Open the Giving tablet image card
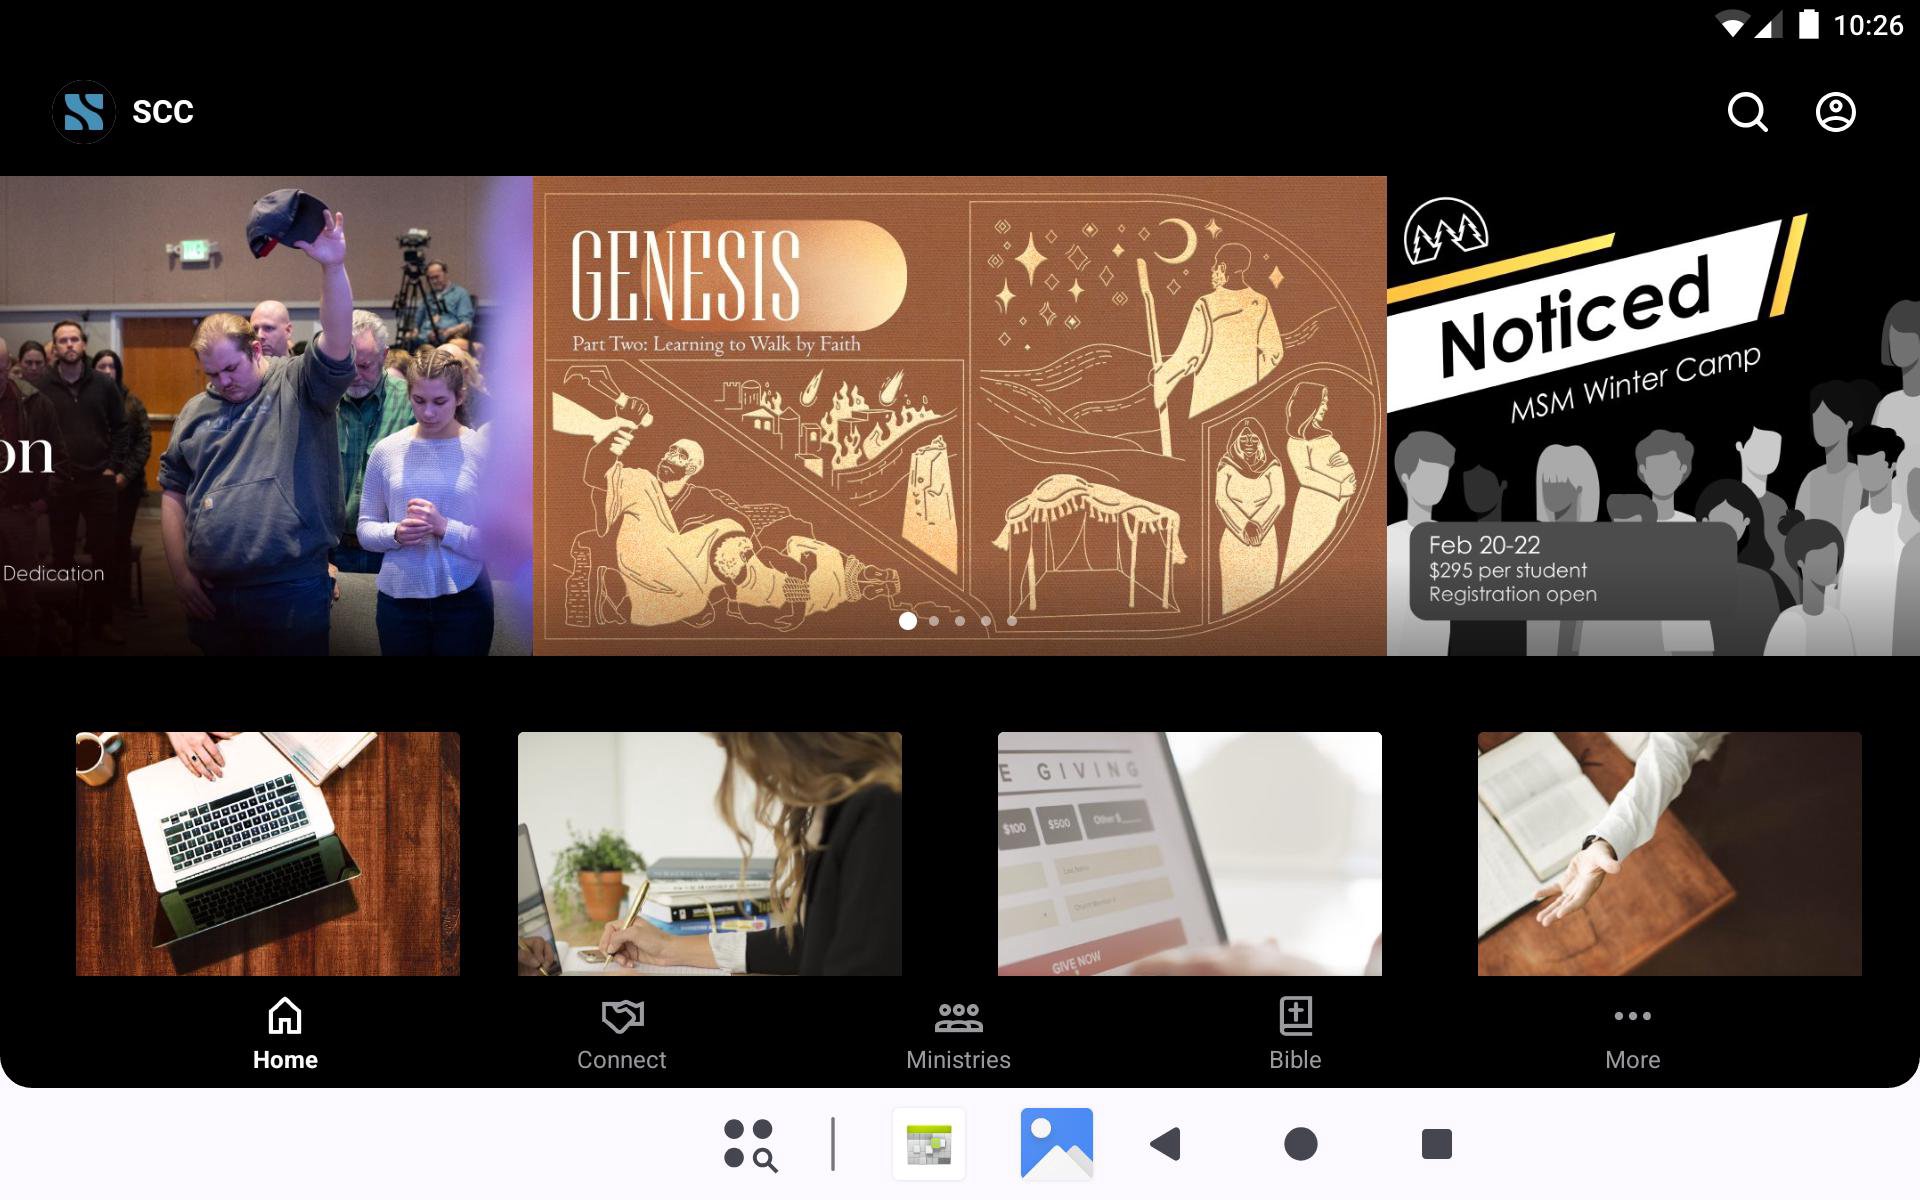1920x1200 pixels. pos(1189,853)
